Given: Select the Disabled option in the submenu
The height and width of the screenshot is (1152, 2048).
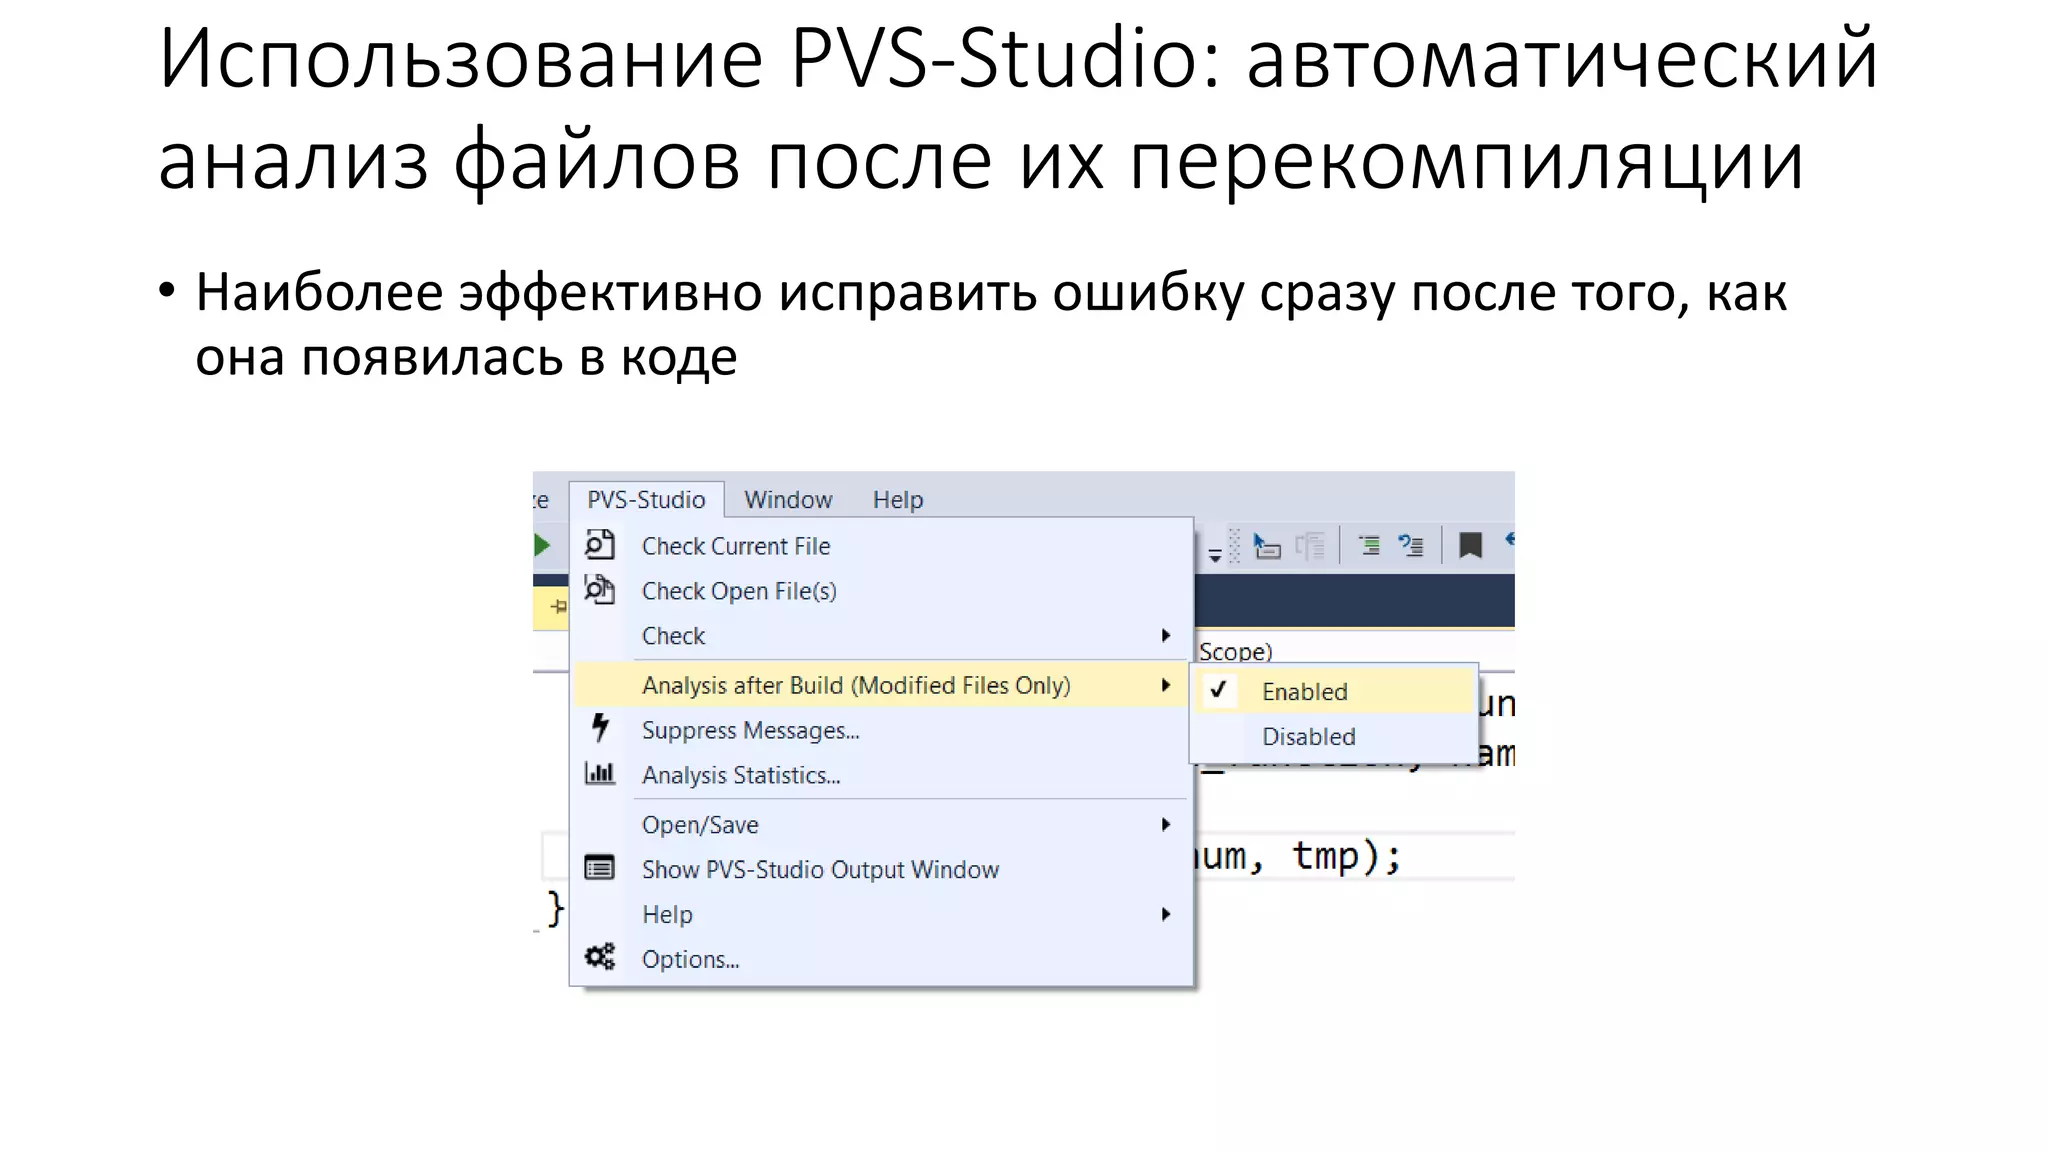Looking at the screenshot, I should (1335, 737).
